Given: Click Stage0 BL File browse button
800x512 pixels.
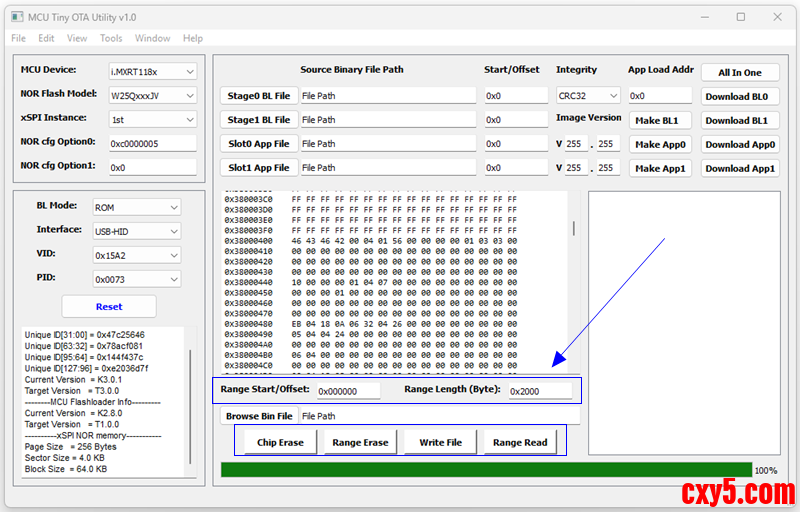Looking at the screenshot, I should (258, 96).
